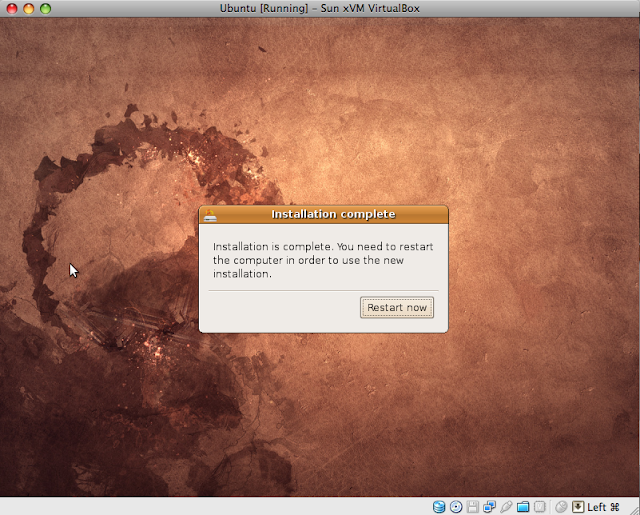Click the window resize grip at corner
The image size is (640, 515).
[x=634, y=509]
